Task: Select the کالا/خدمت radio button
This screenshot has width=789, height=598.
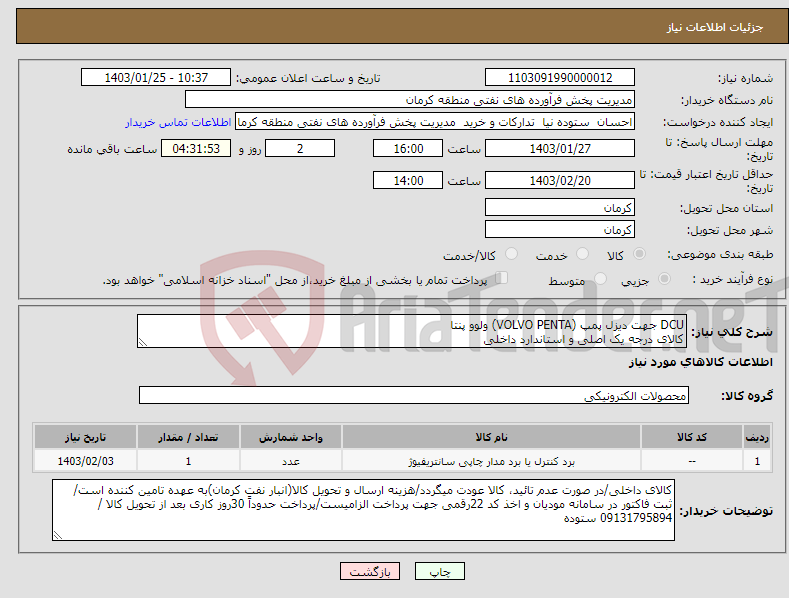Action: pyautogui.click(x=511, y=254)
